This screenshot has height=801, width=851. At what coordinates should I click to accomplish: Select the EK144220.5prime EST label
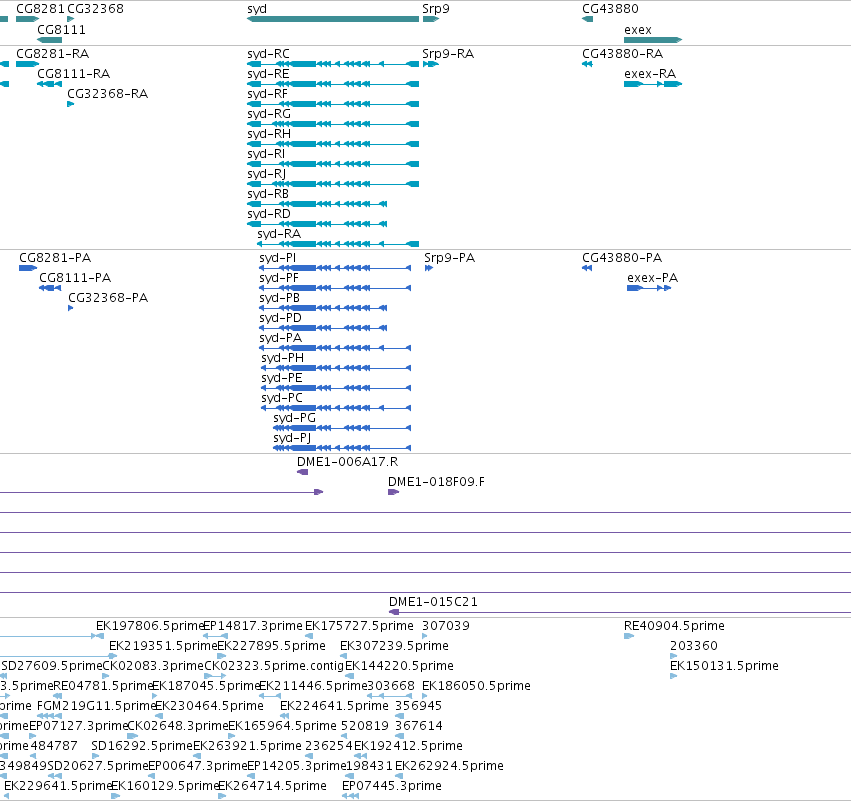pyautogui.click(x=399, y=666)
